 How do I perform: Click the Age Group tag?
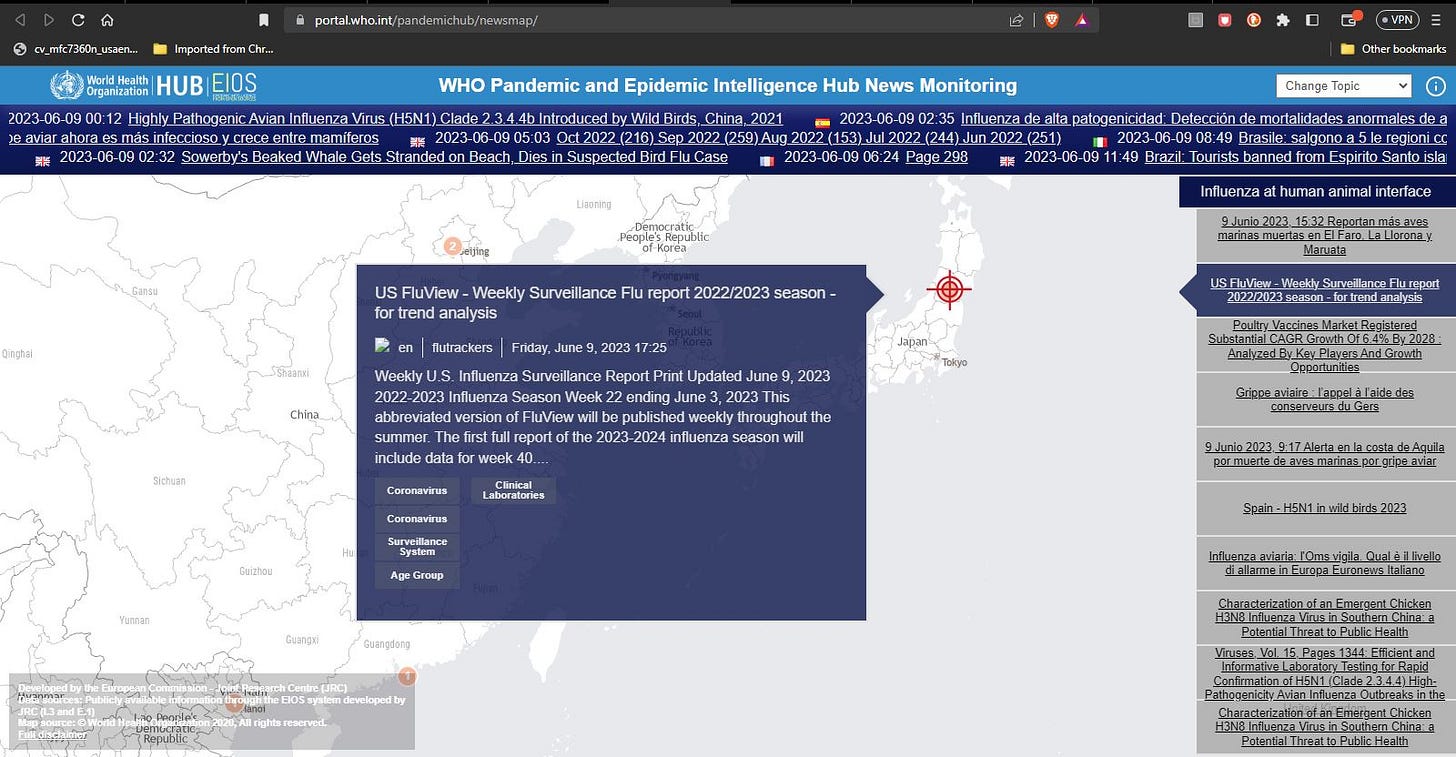pos(417,575)
